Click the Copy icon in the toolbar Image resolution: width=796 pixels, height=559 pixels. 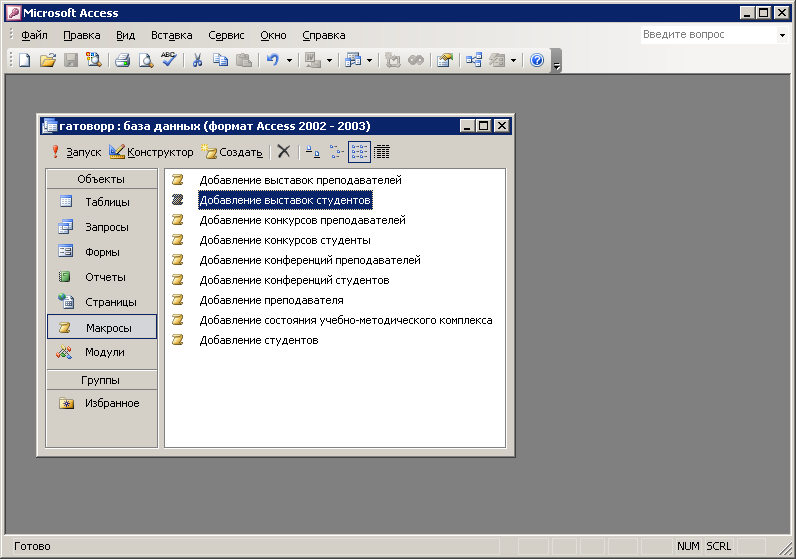220,60
